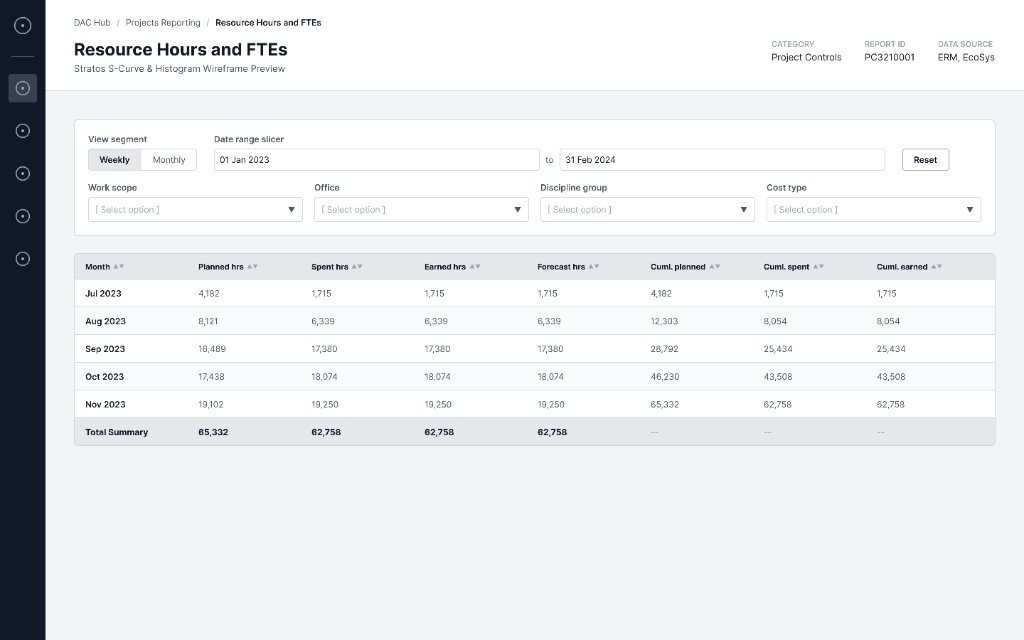Viewport: 1024px width, 640px height.
Task: Select the highlighted active sidebar icon
Action: [22, 88]
